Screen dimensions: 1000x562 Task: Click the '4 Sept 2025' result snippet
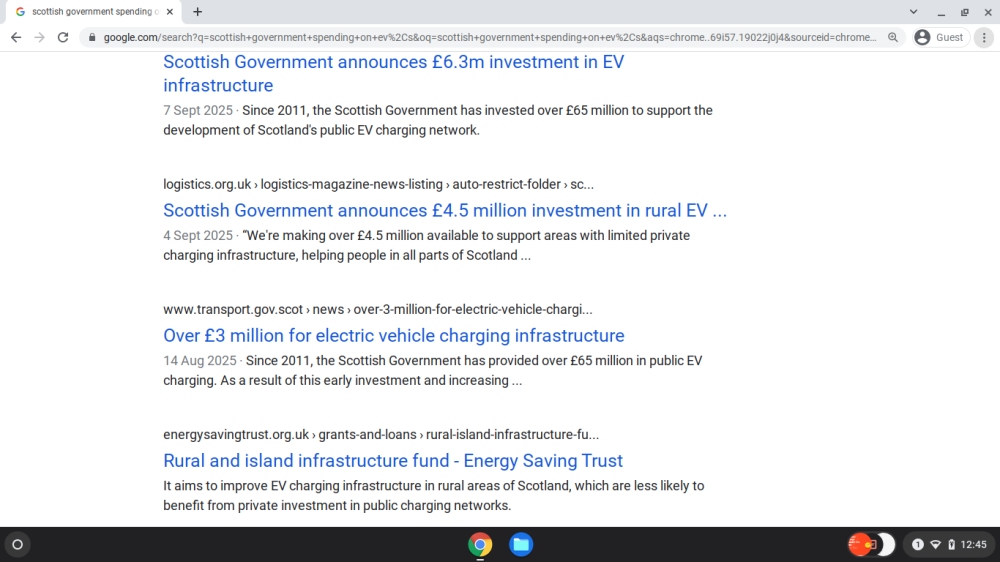tap(427, 245)
